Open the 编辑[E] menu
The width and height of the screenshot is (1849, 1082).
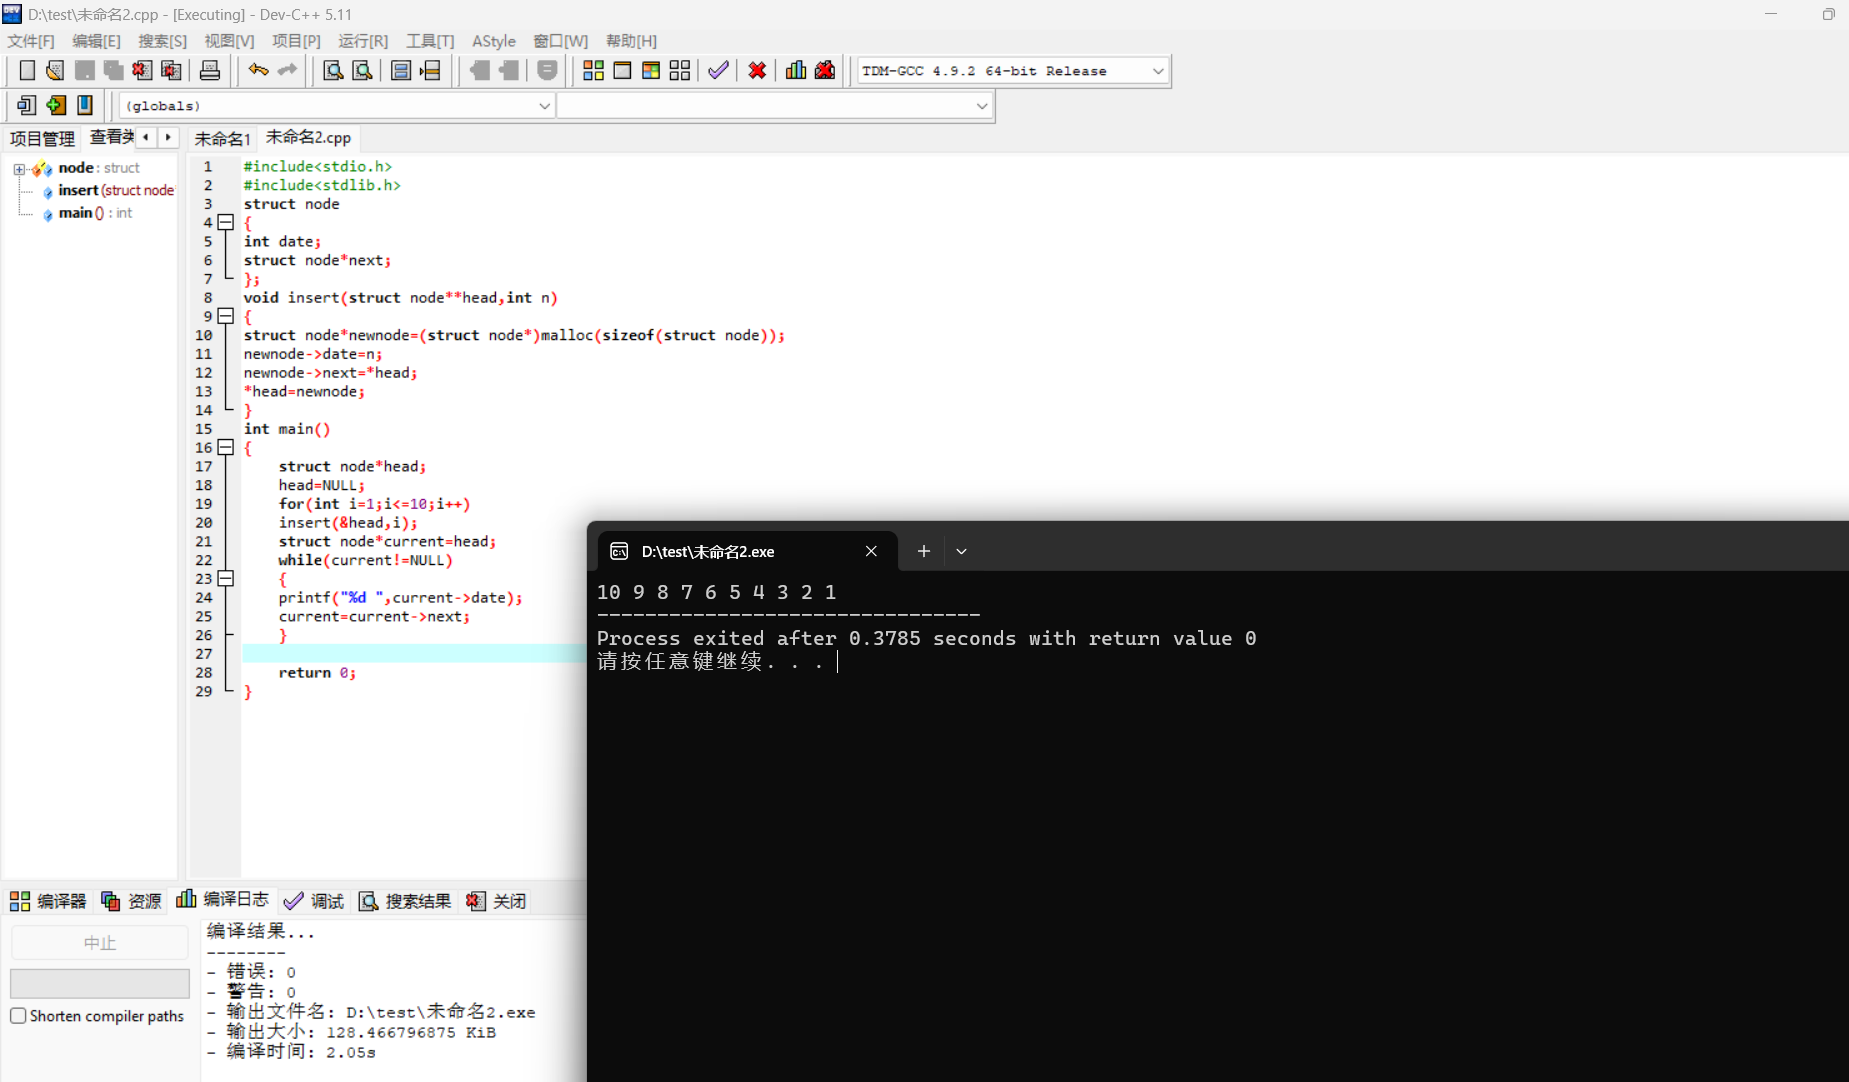click(x=96, y=41)
